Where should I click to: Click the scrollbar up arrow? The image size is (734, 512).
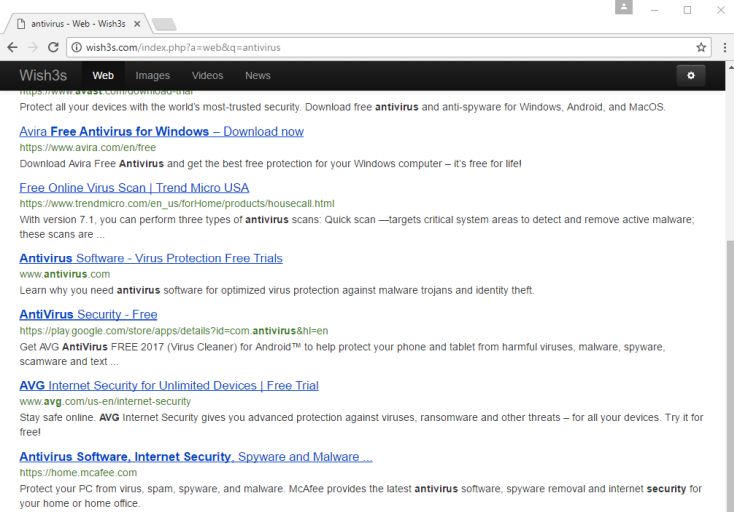pyautogui.click(x=730, y=67)
